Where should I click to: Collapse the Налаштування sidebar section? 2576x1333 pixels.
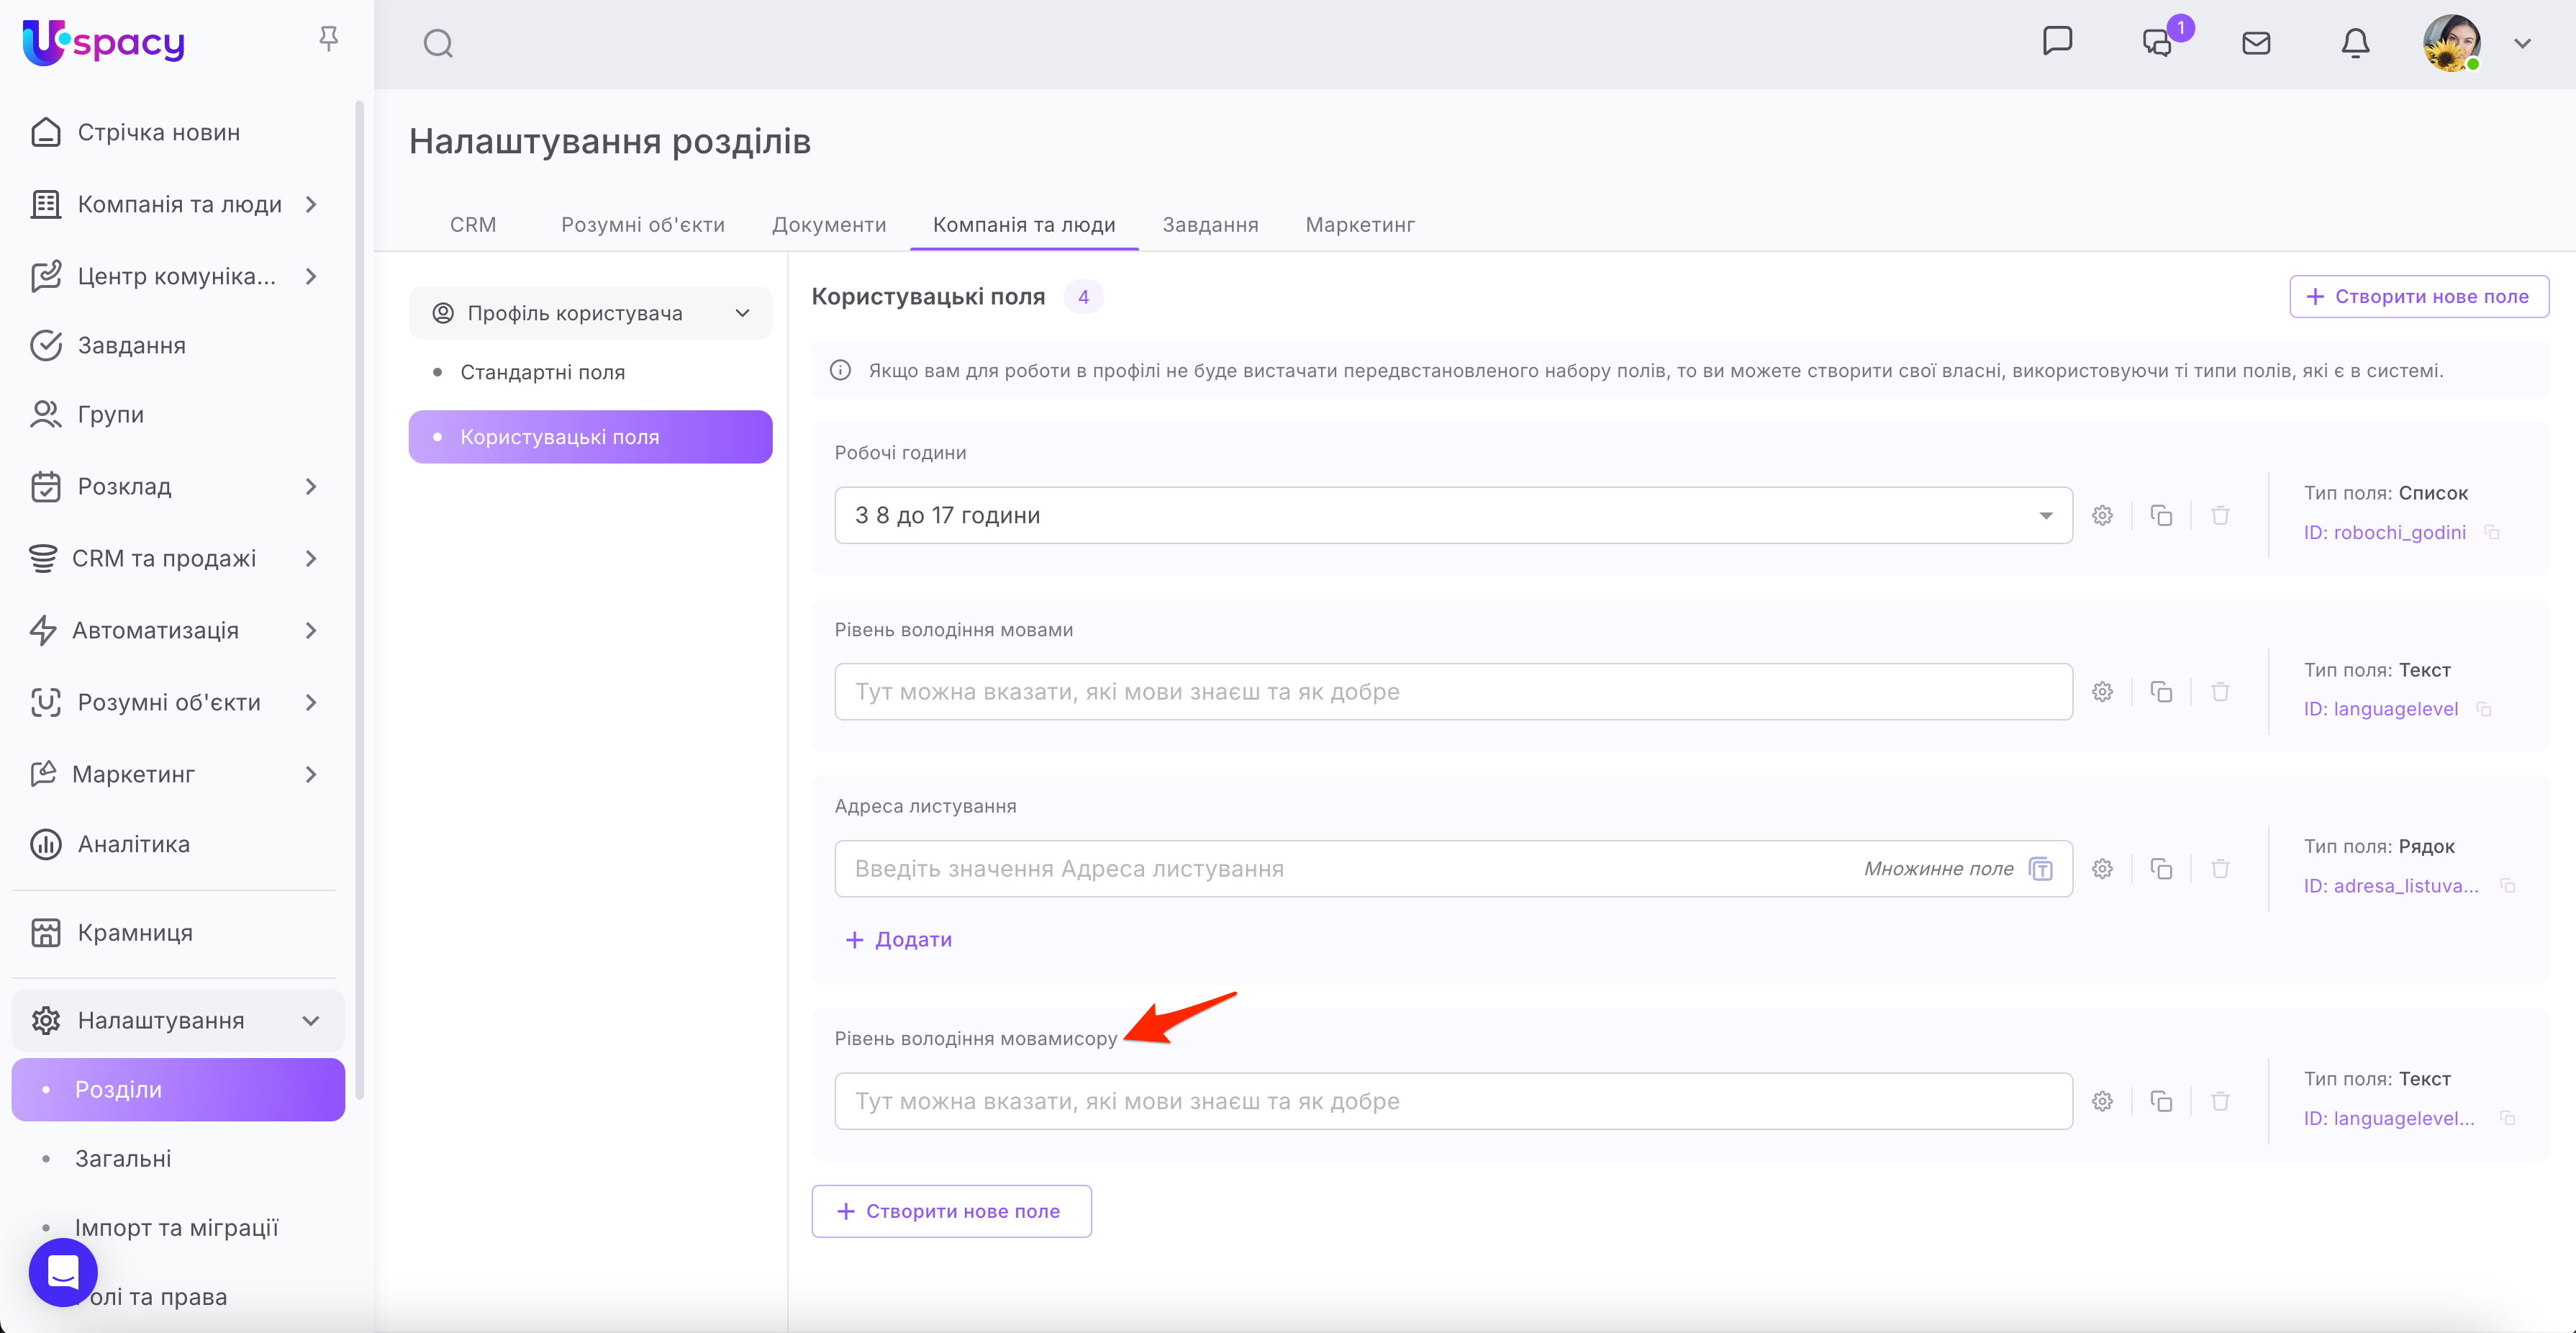click(x=311, y=1021)
